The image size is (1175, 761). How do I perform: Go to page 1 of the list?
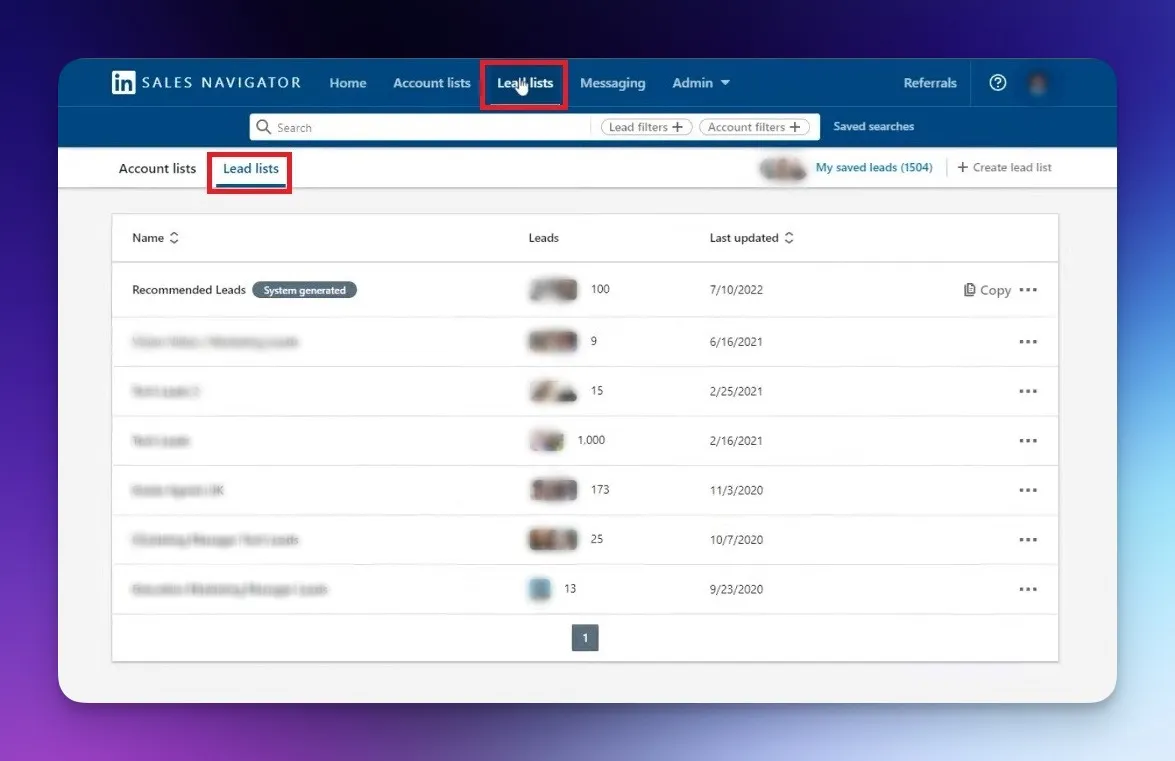585,638
